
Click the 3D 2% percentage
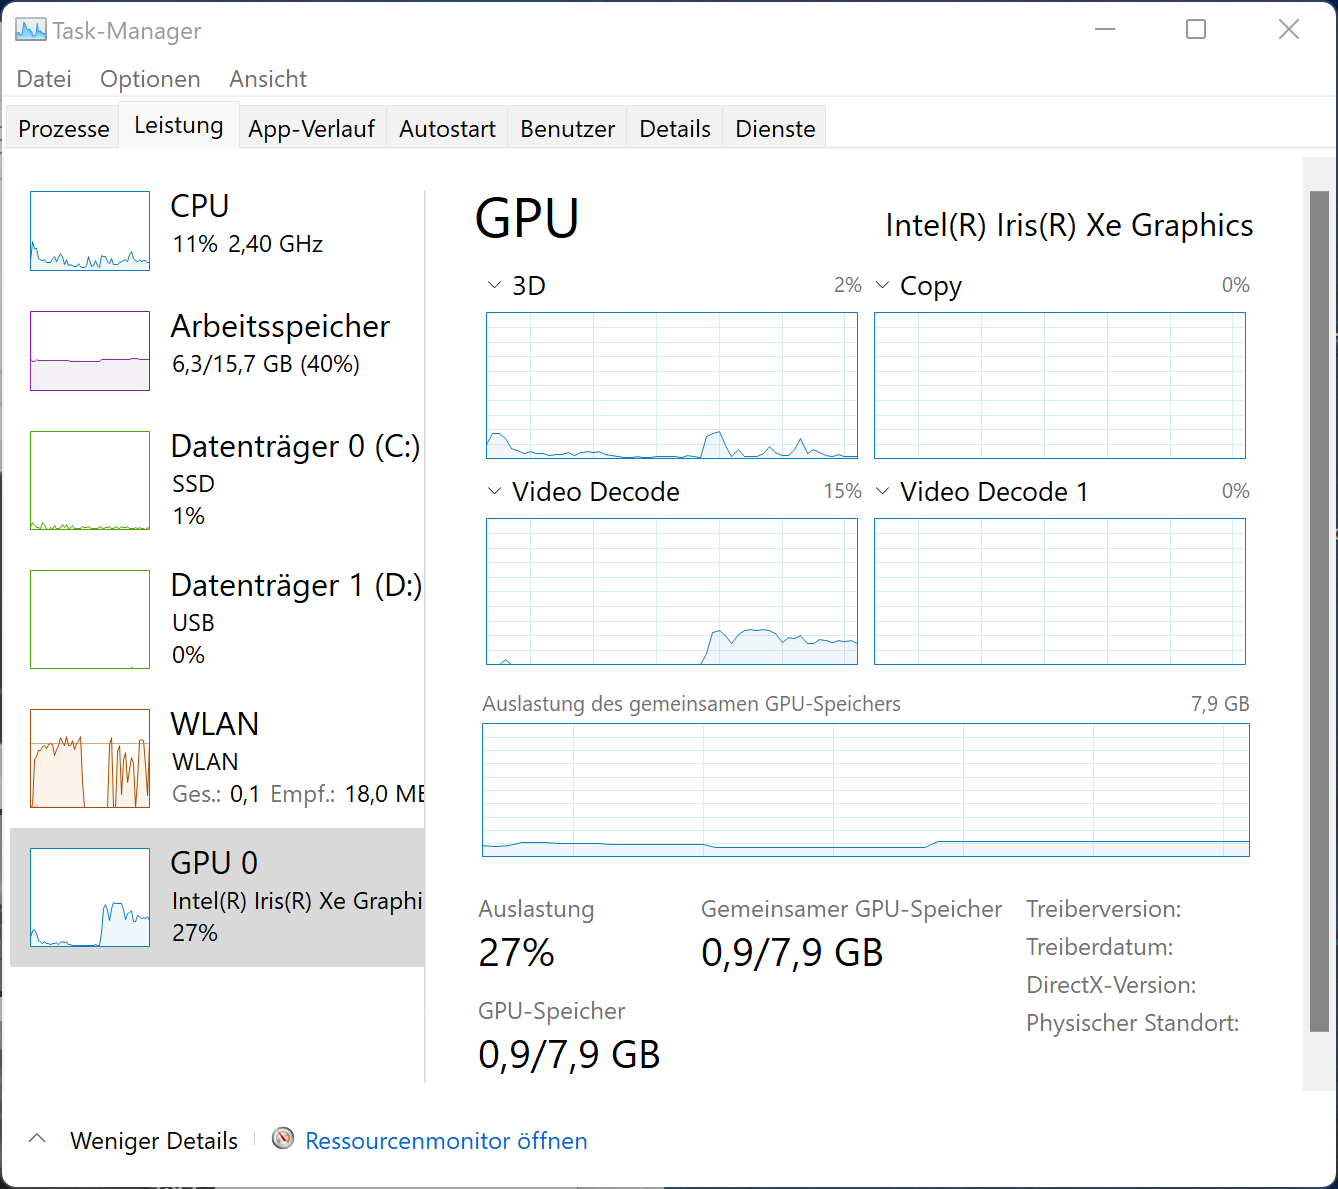[847, 285]
